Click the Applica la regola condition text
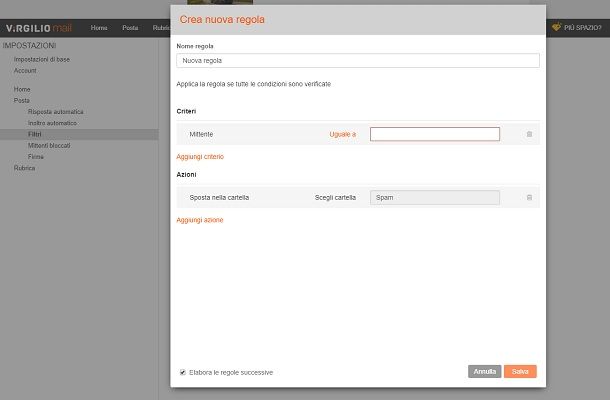Viewport: 610px width, 400px height. coord(254,84)
